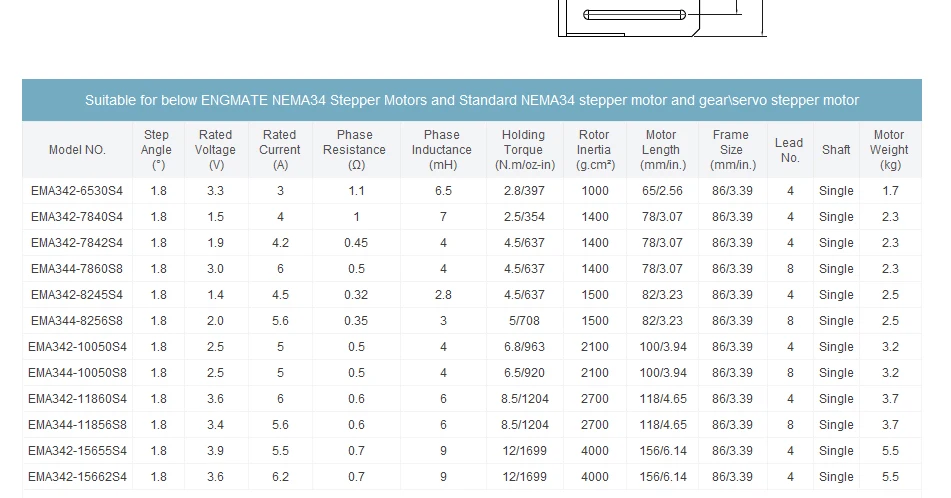Select the EMA344-7860S8 row label
This screenshot has height=498, width=951.
[x=77, y=269]
